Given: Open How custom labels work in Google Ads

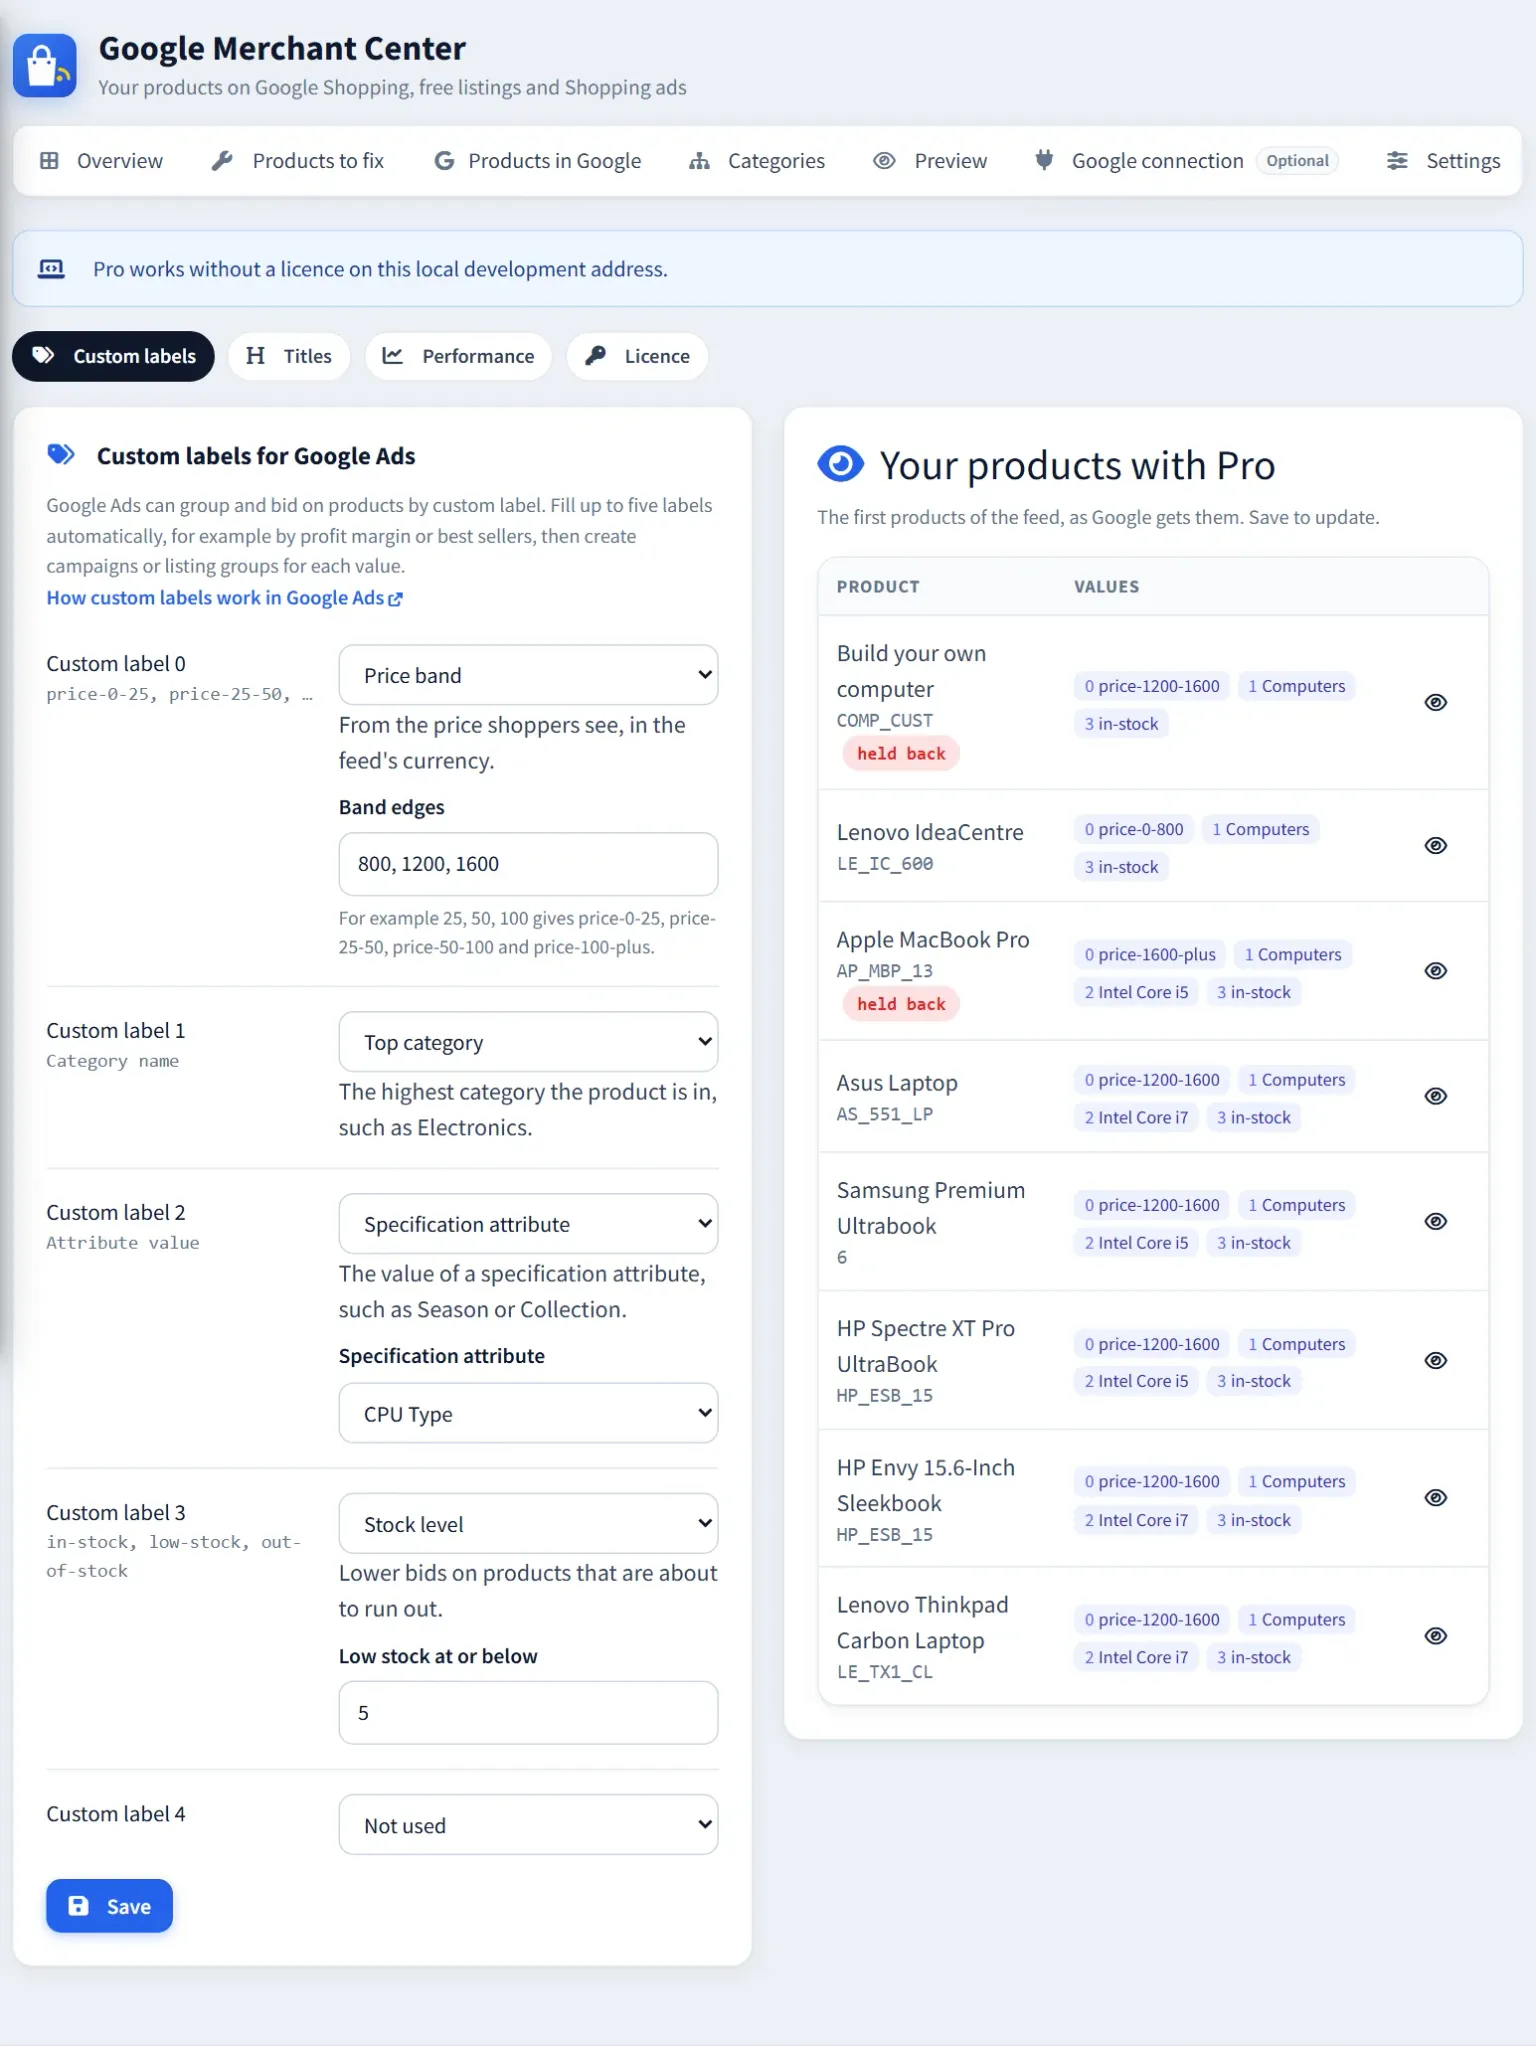Looking at the screenshot, I should pos(224,598).
